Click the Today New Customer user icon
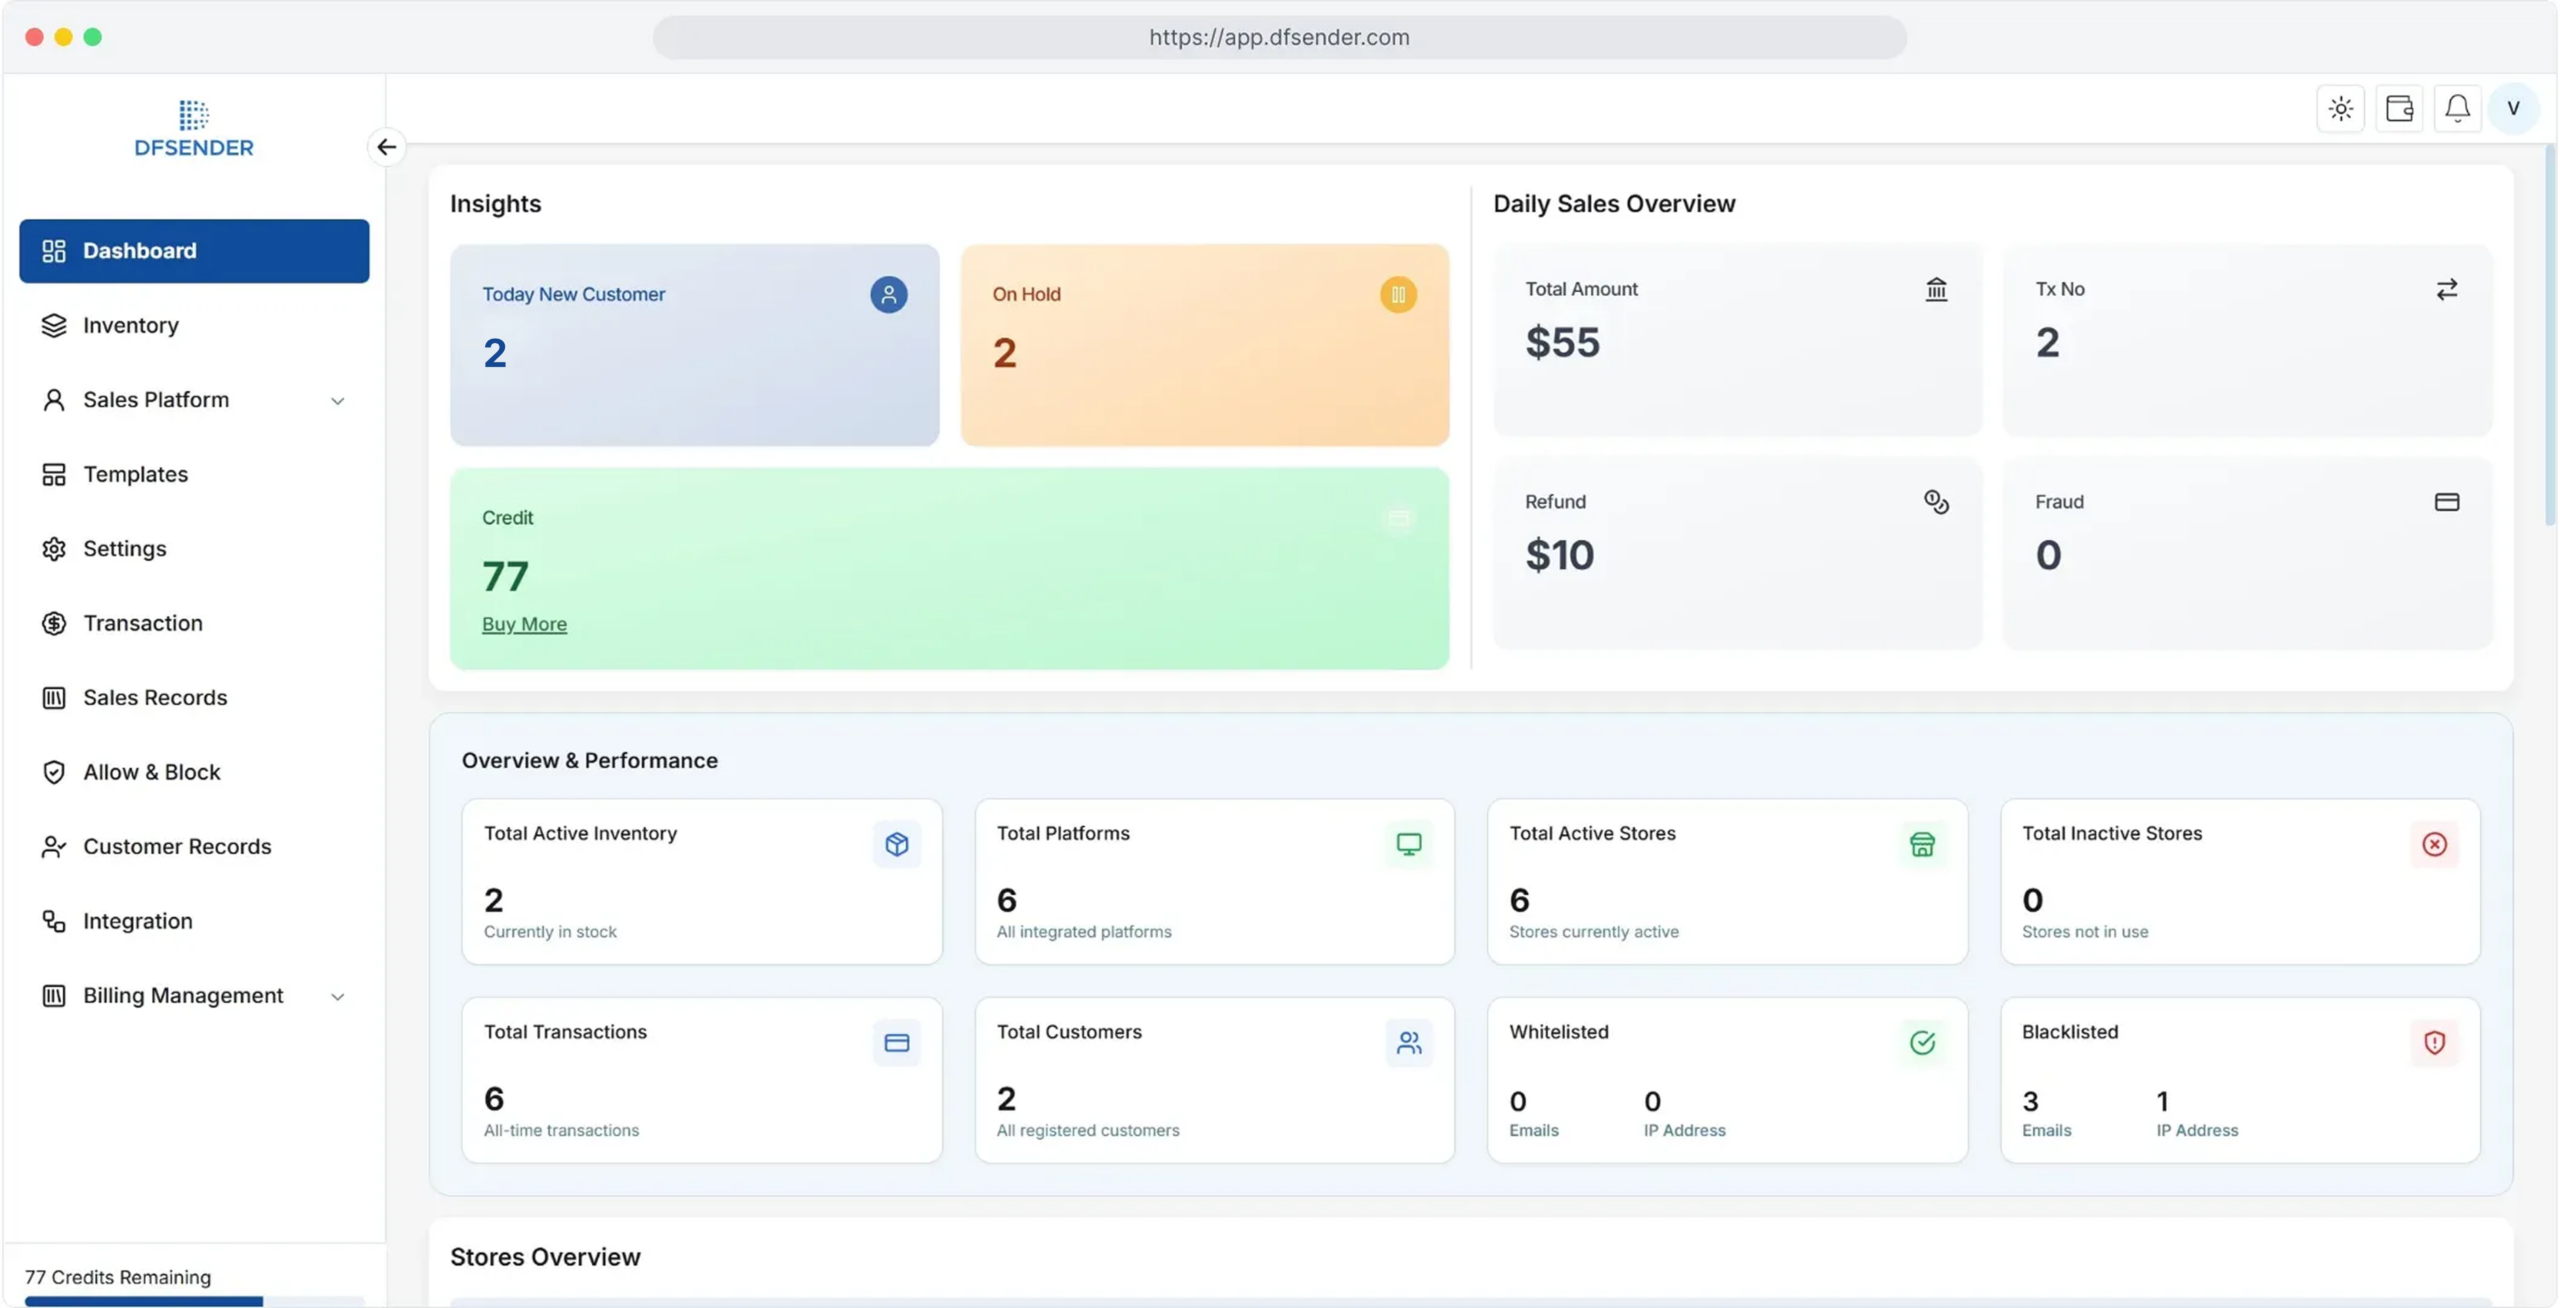This screenshot has height=1308, width=2560. point(888,294)
